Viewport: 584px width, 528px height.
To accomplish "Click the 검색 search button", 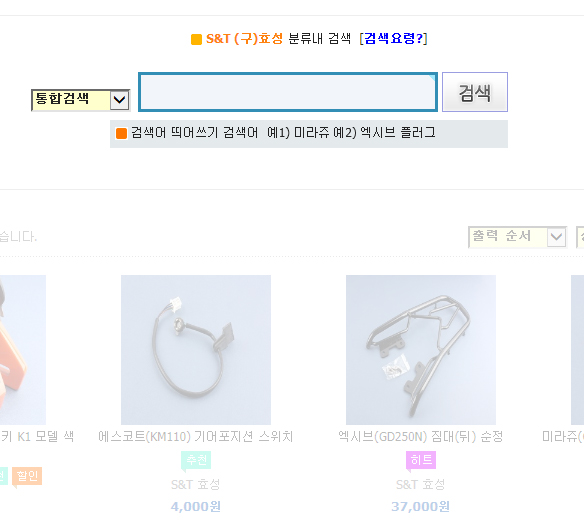I will 474,92.
